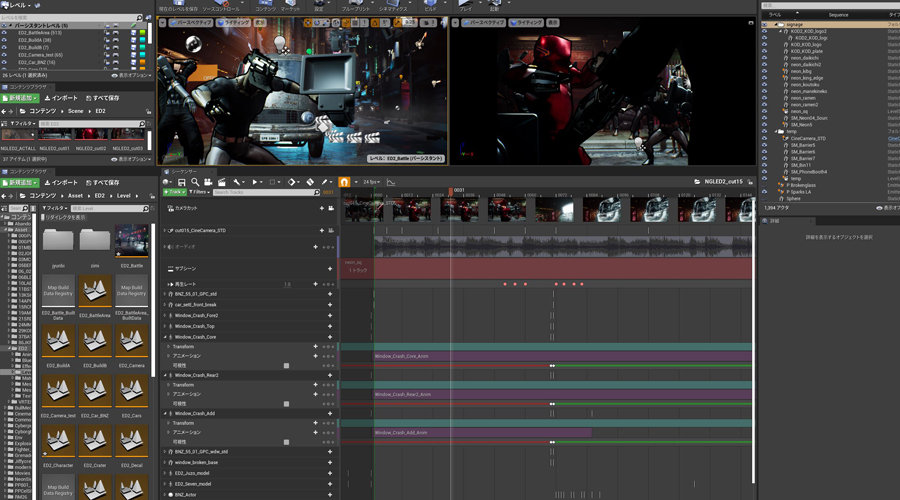Toggle visibility checkbox under Window_Crash_Rear2
900x500 pixels.
(x=286, y=404)
